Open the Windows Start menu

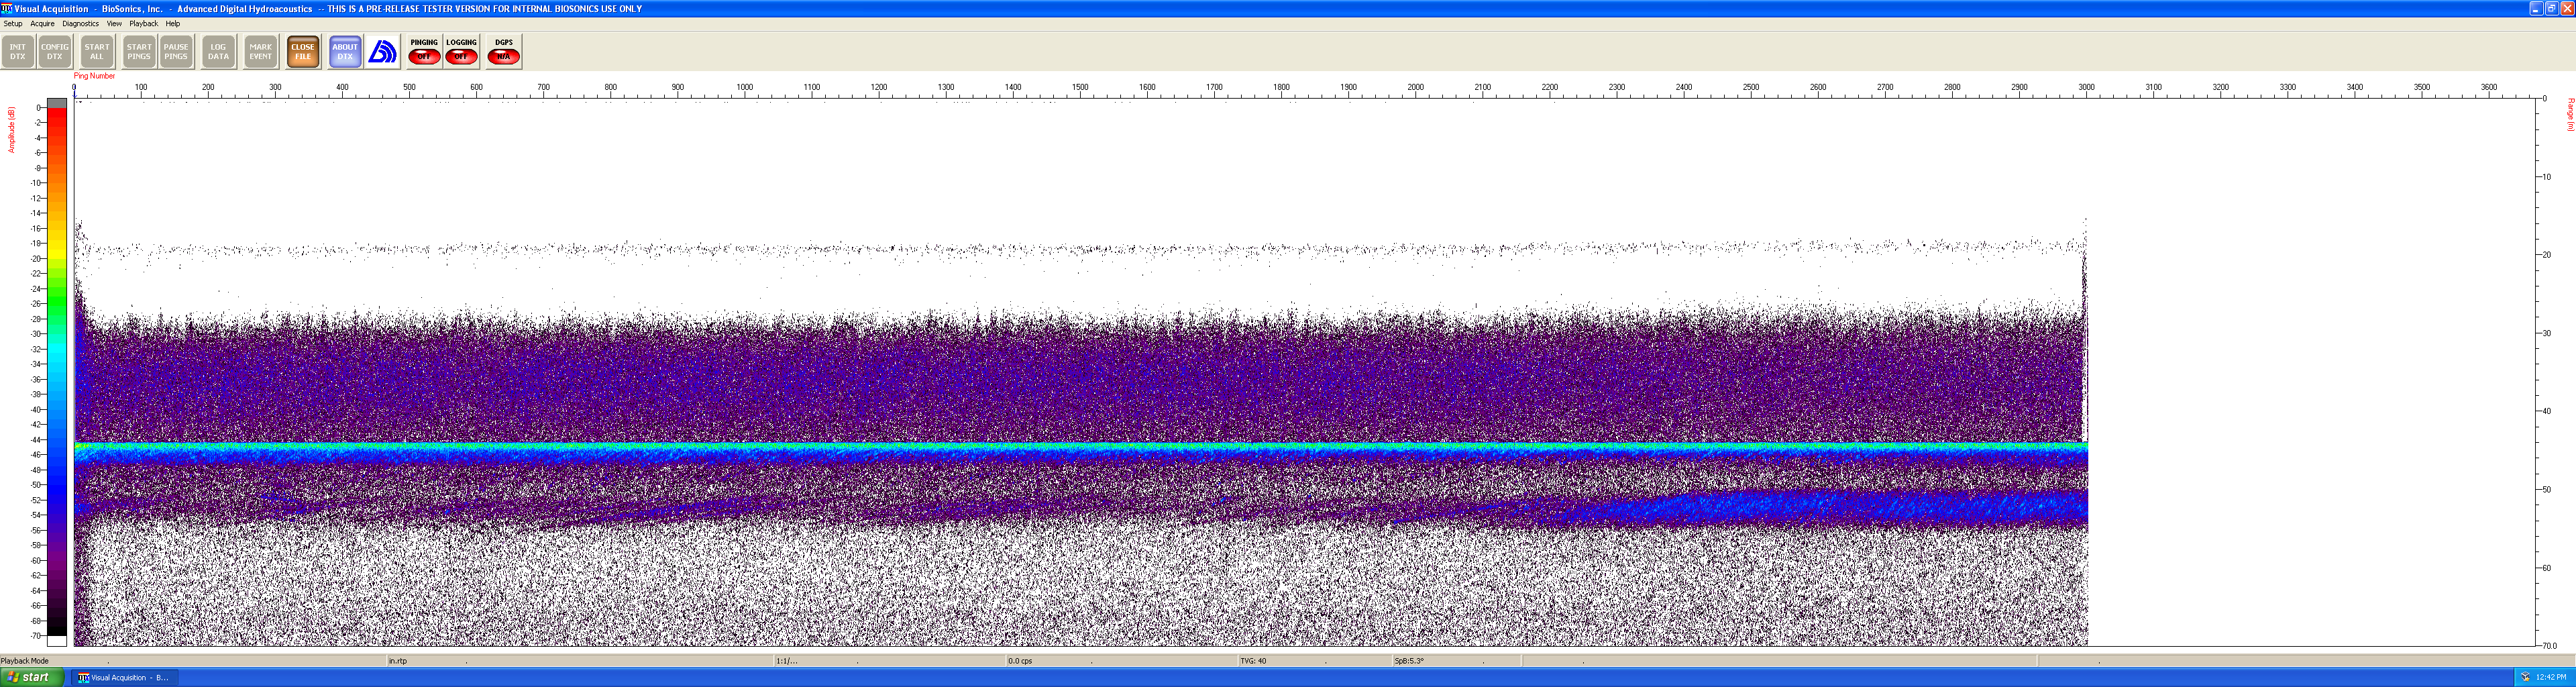point(32,677)
